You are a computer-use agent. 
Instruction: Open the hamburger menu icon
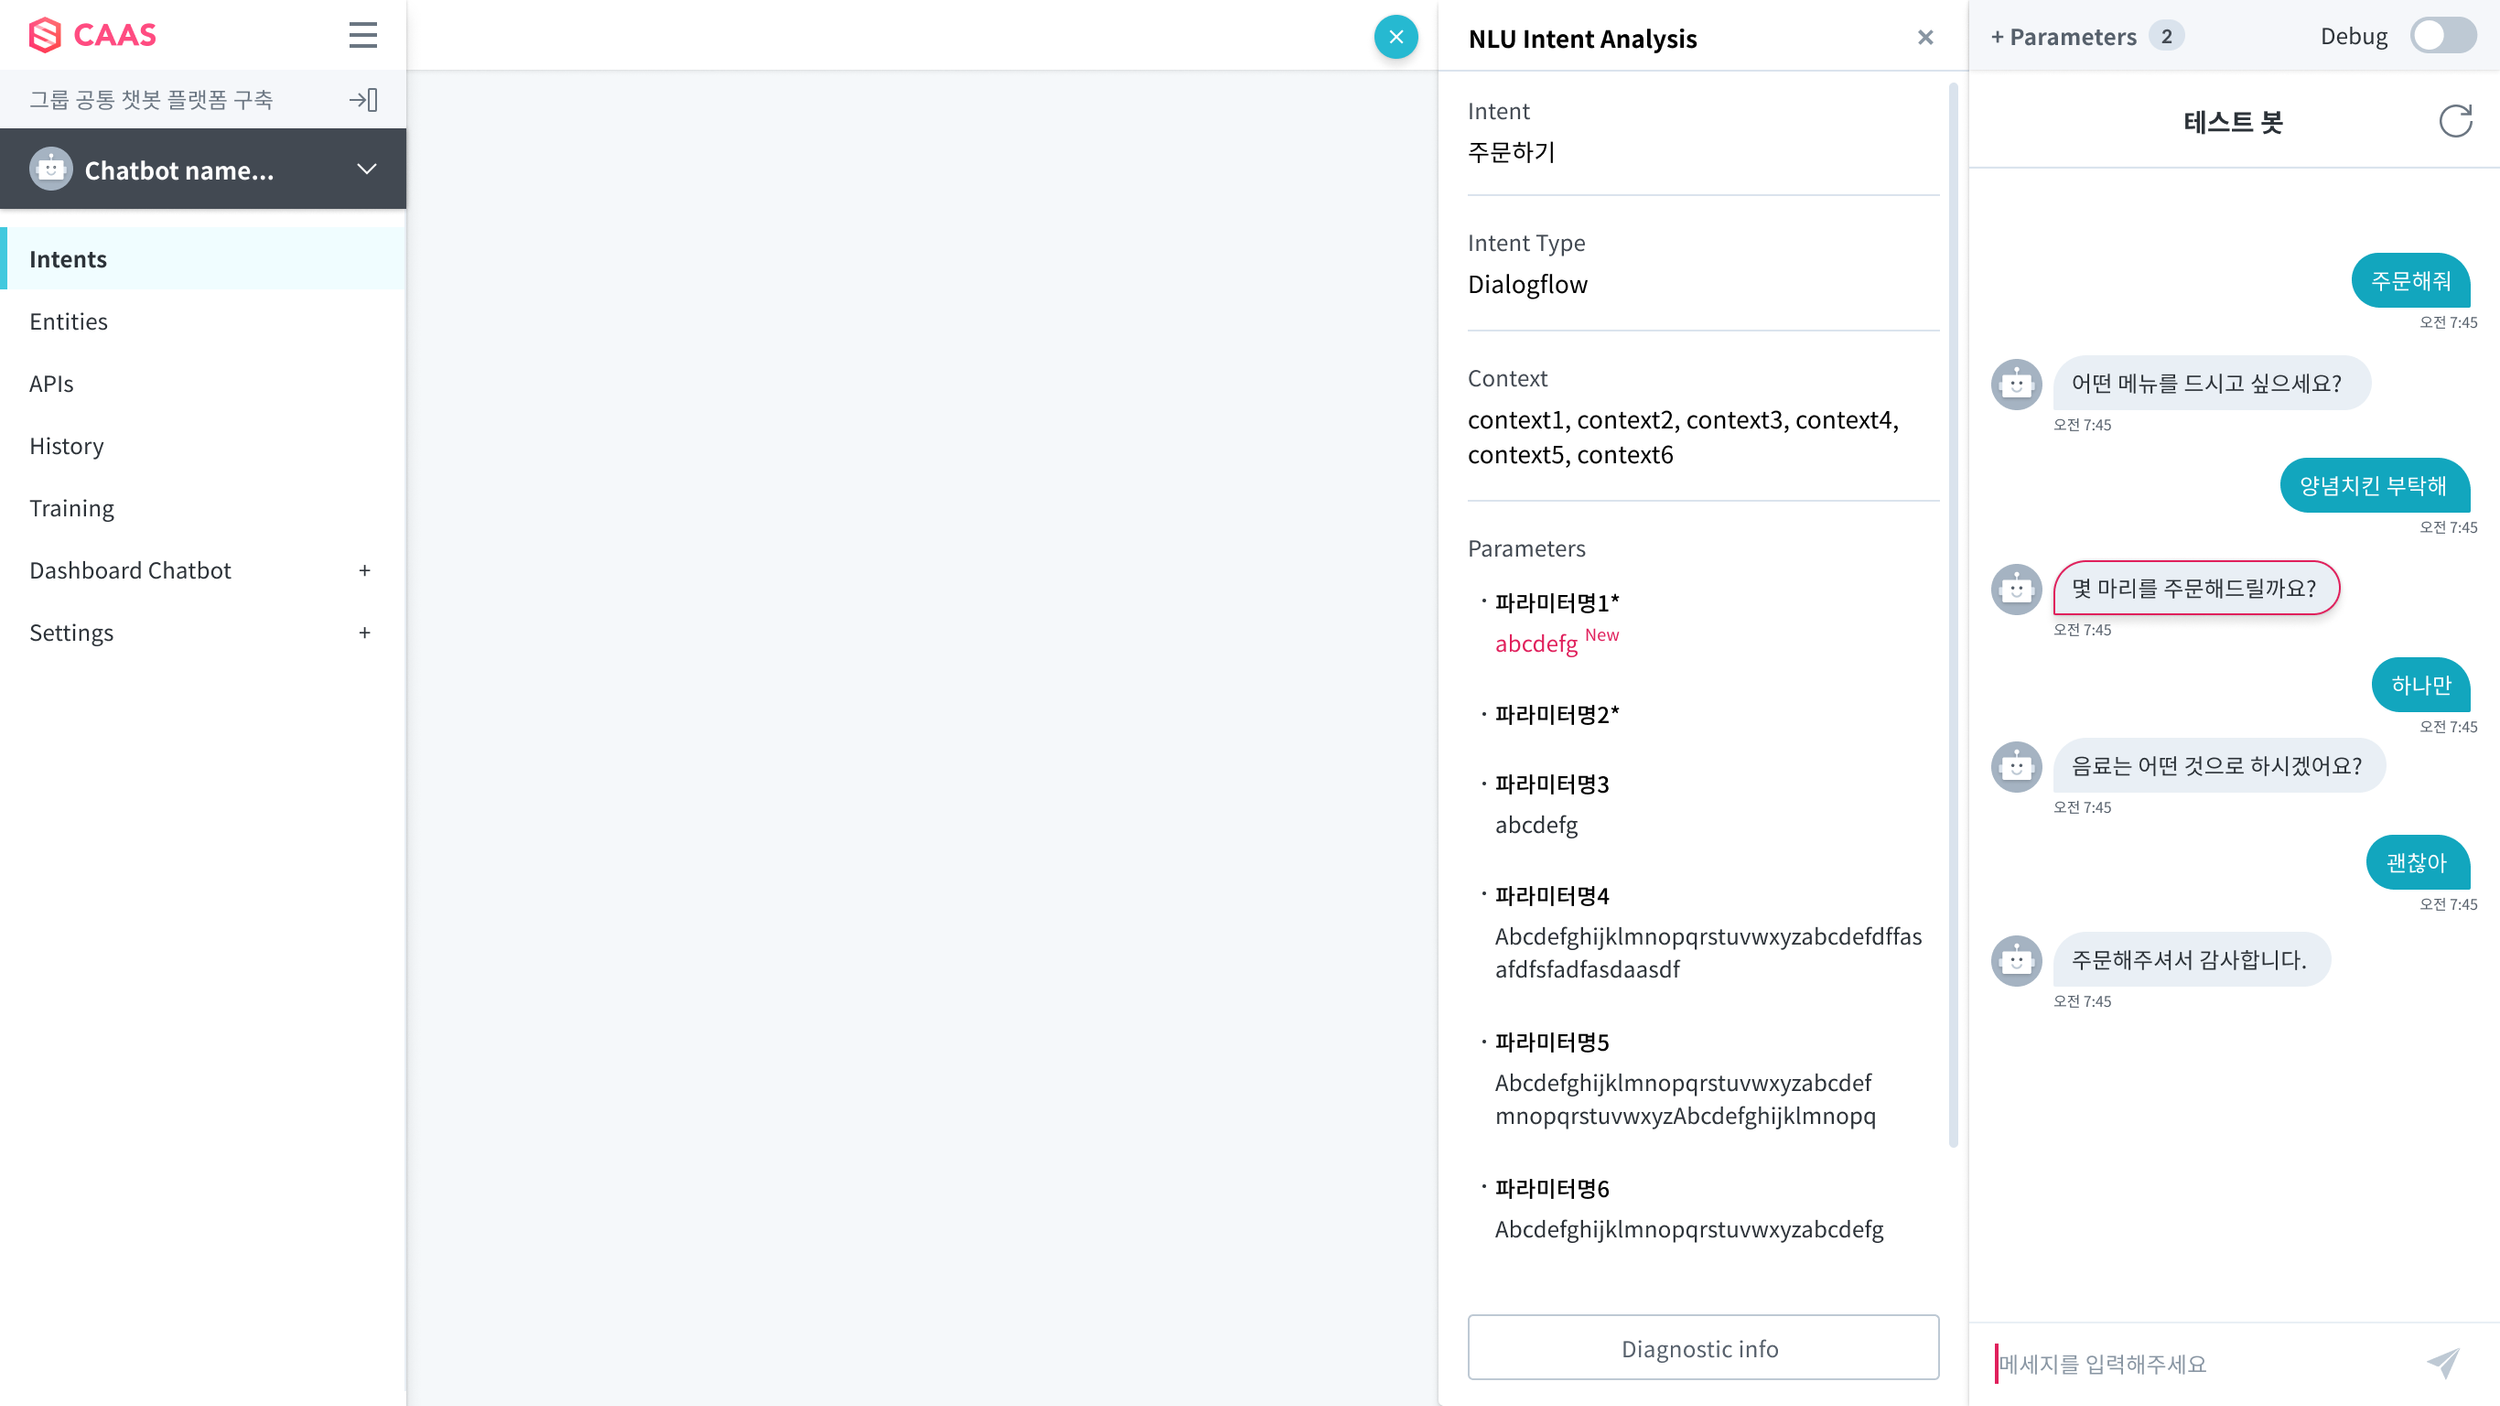point(363,35)
